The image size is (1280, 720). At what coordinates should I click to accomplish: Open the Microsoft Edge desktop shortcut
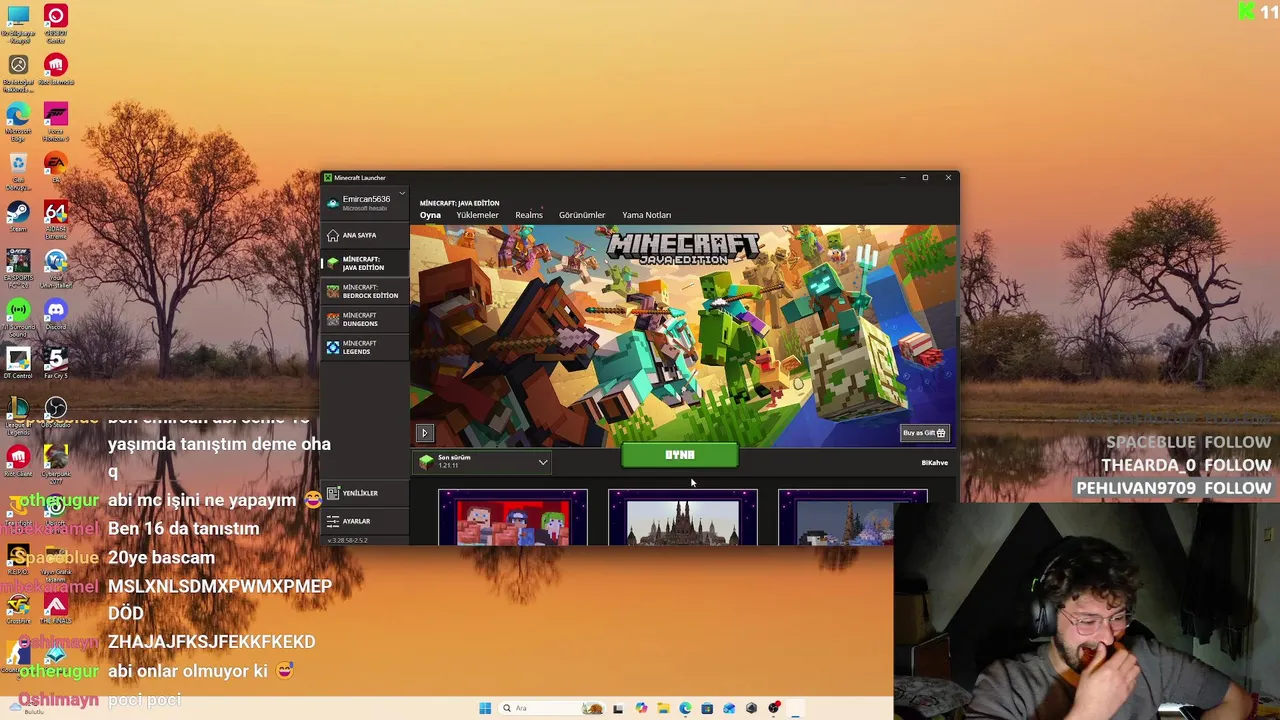click(x=17, y=120)
